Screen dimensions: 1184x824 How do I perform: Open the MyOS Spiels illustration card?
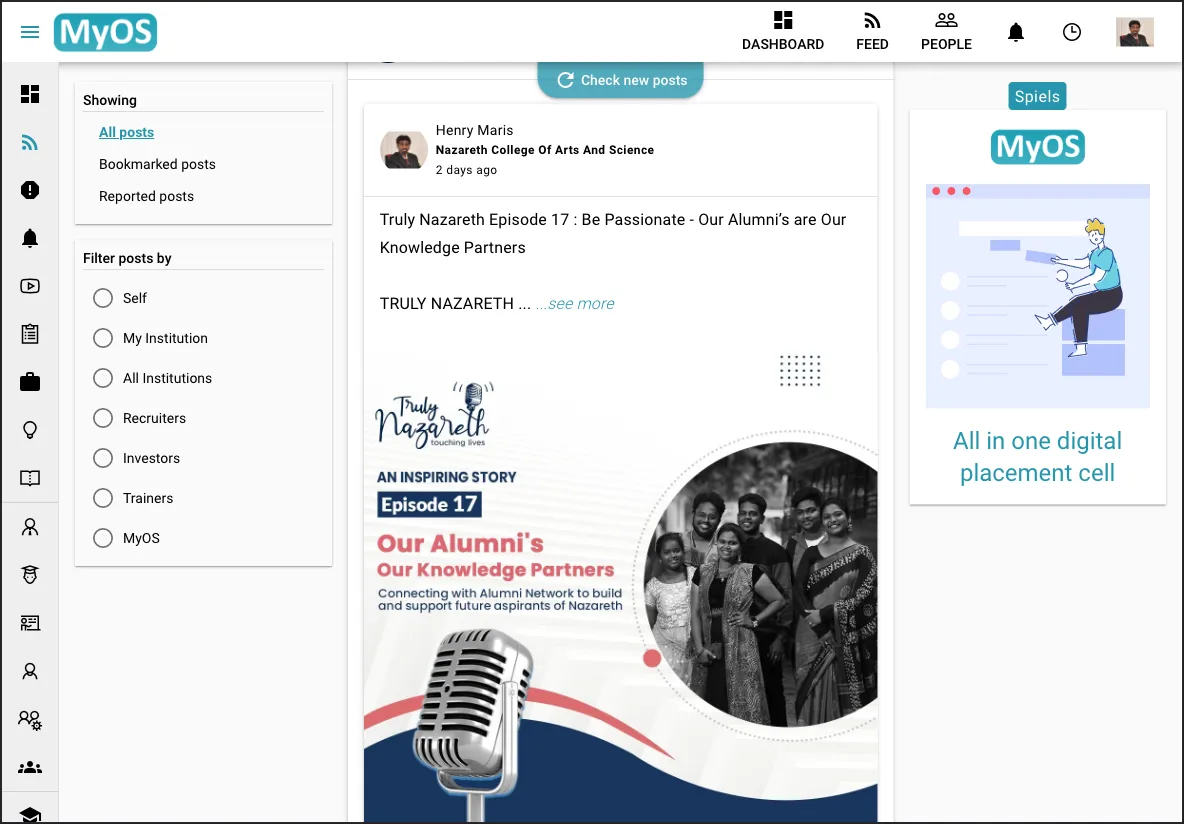point(1038,296)
